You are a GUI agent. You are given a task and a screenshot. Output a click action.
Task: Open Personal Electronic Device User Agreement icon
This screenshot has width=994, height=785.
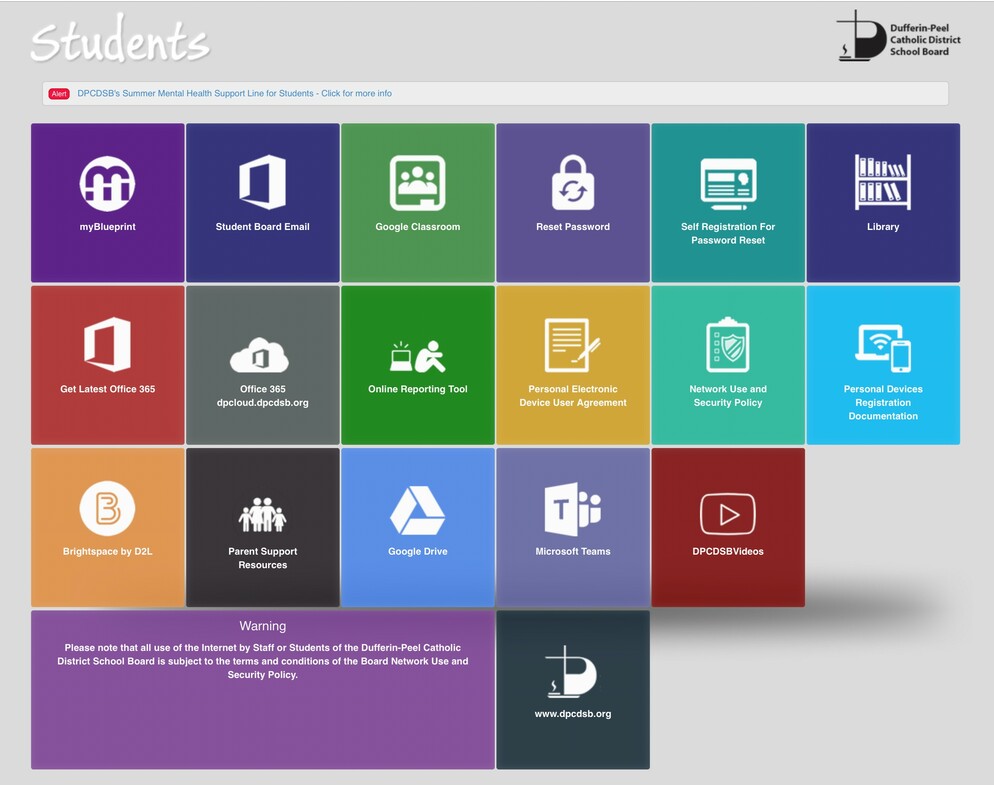click(572, 345)
